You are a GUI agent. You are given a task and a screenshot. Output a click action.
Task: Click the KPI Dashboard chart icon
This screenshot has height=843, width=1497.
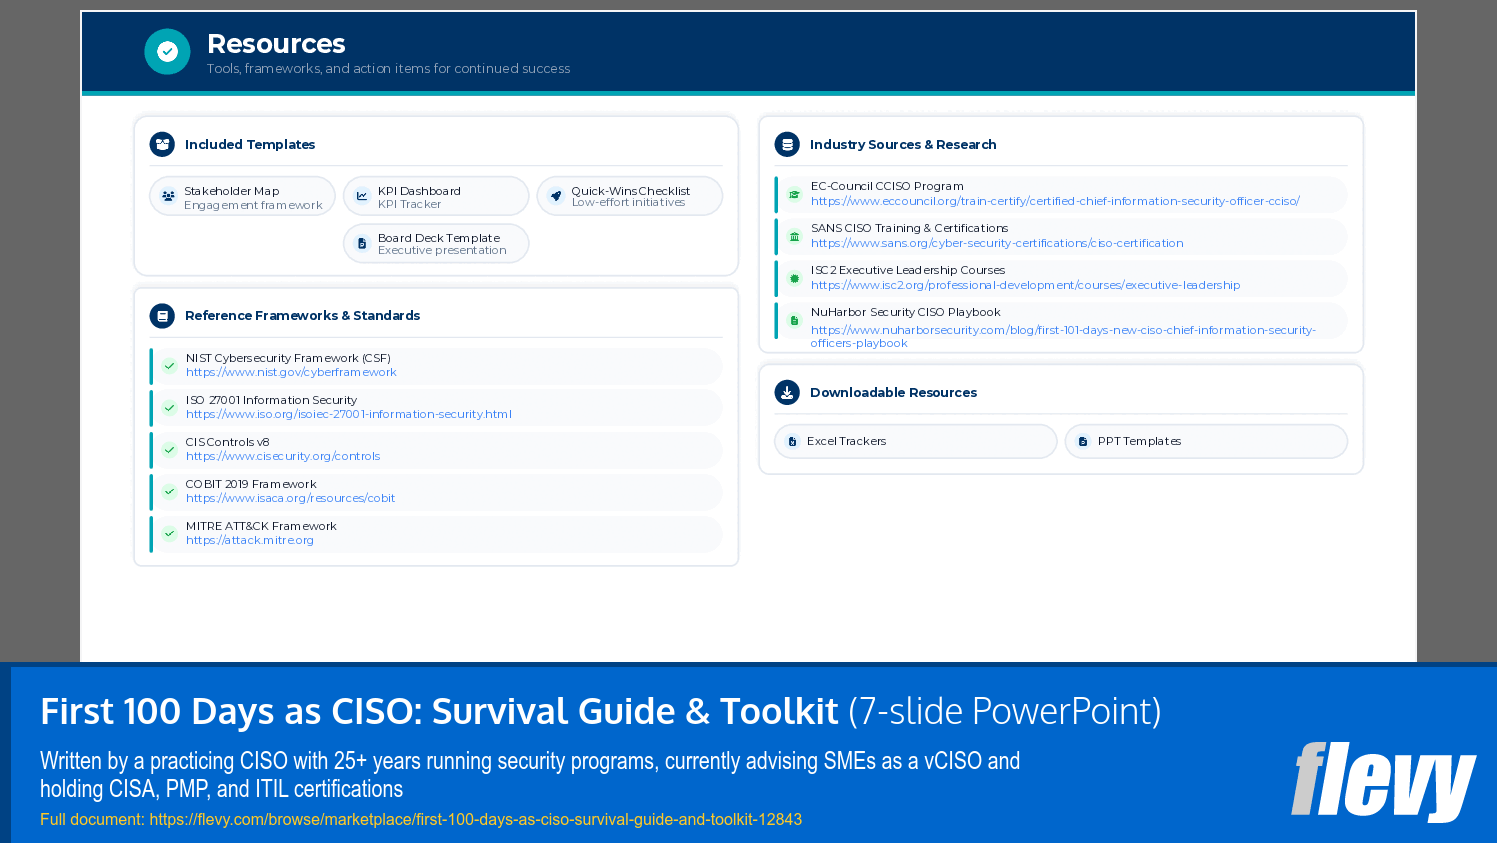pyautogui.click(x=362, y=196)
